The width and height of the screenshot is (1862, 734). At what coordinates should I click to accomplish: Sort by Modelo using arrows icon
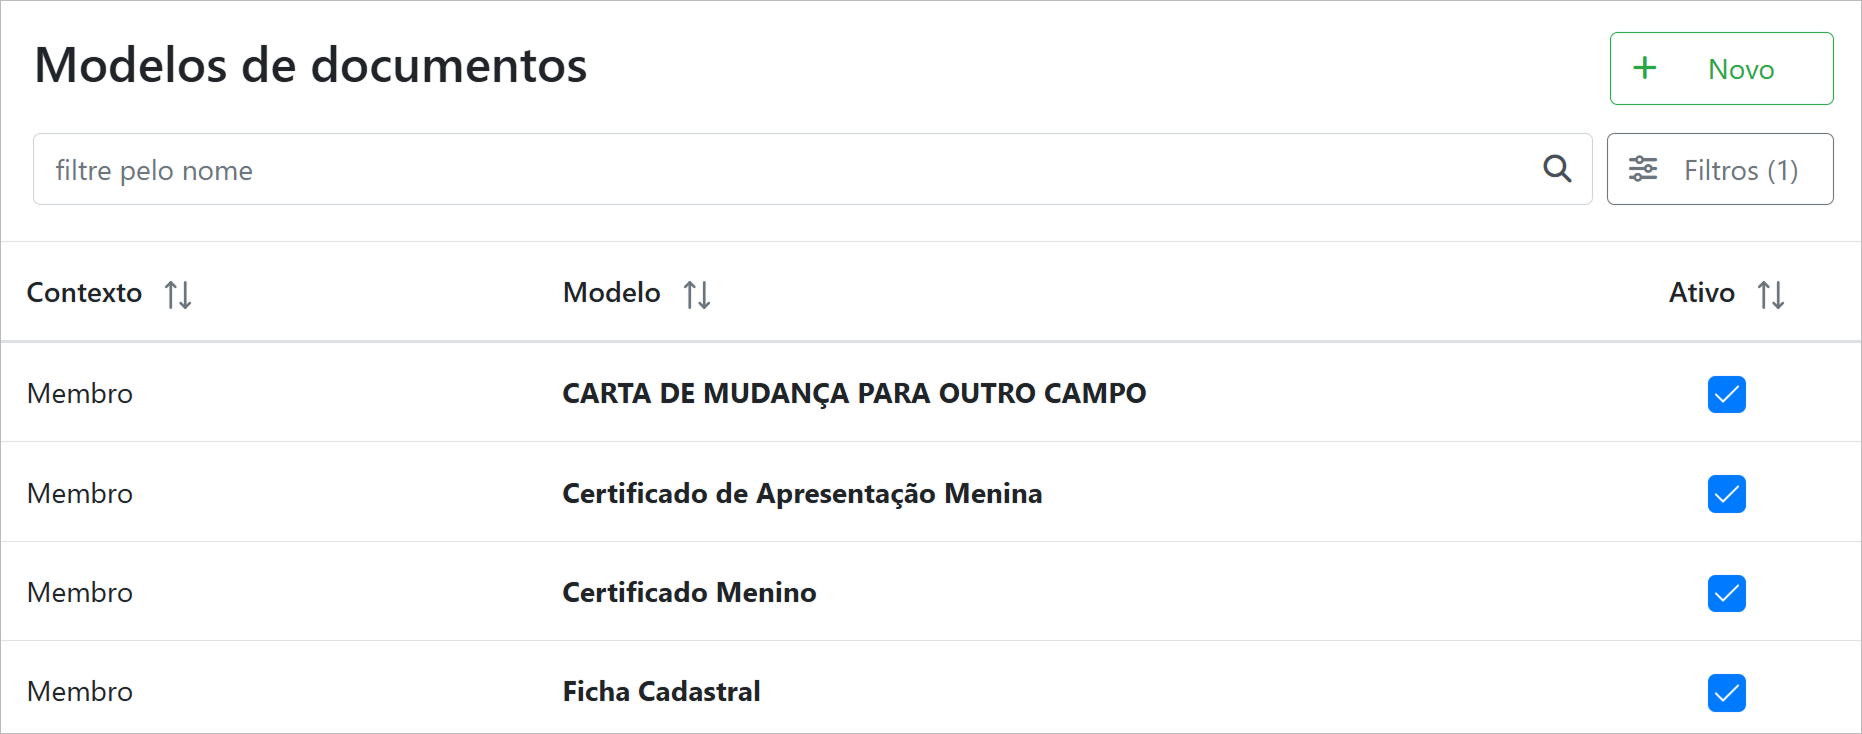697,294
